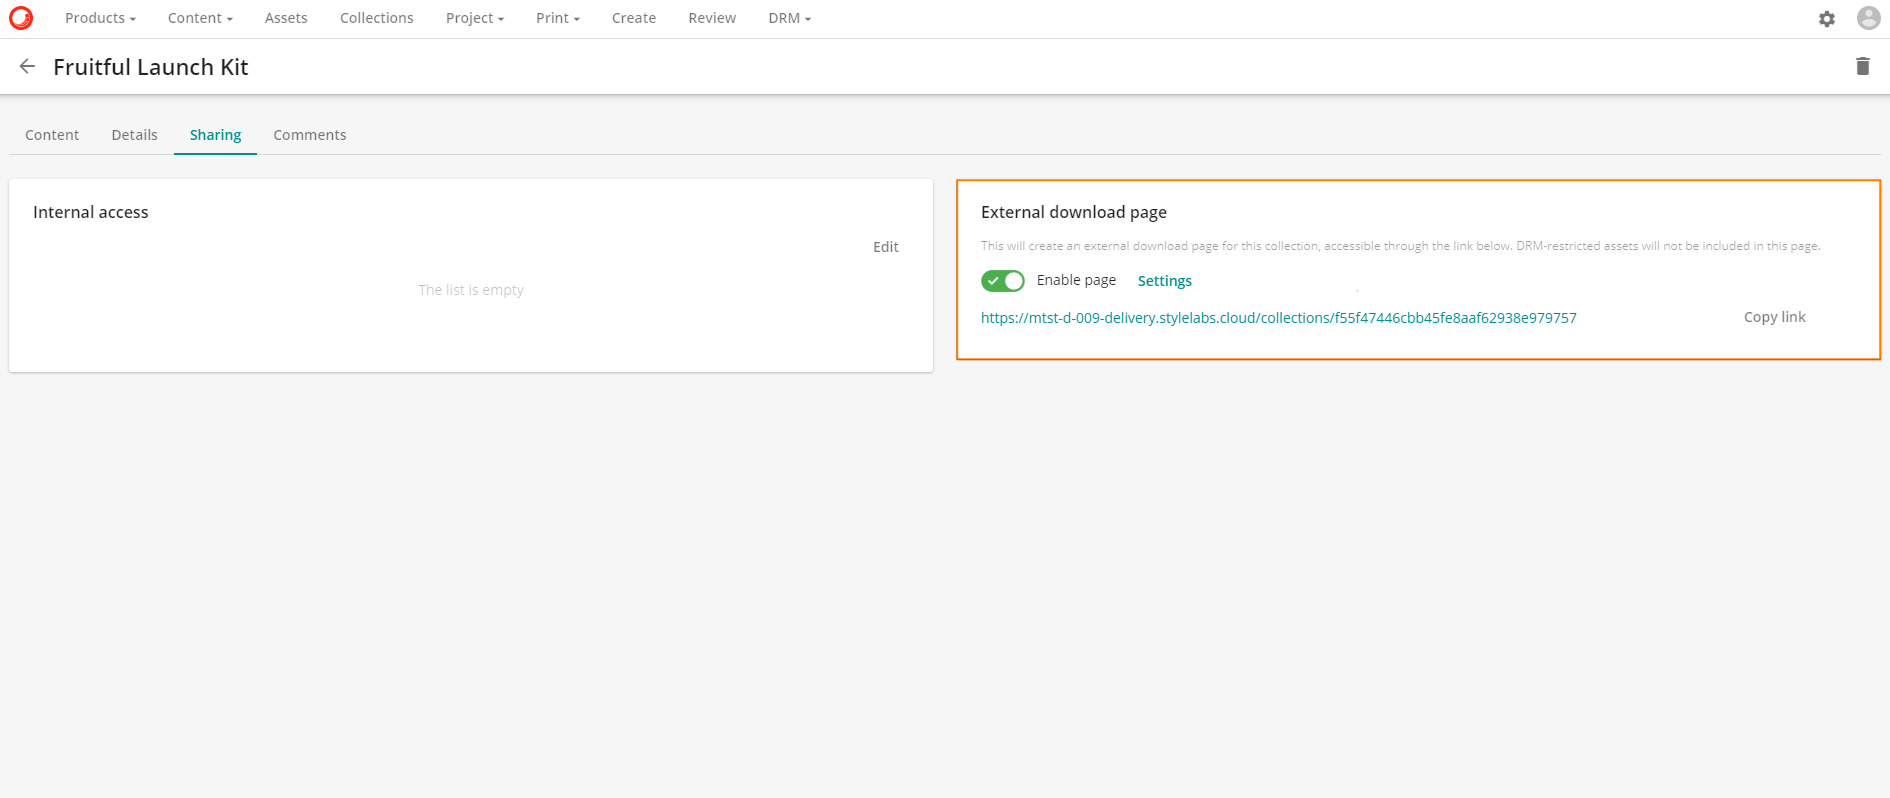Switch to the Details tab
Image resolution: width=1890 pixels, height=798 pixels.
coord(134,135)
